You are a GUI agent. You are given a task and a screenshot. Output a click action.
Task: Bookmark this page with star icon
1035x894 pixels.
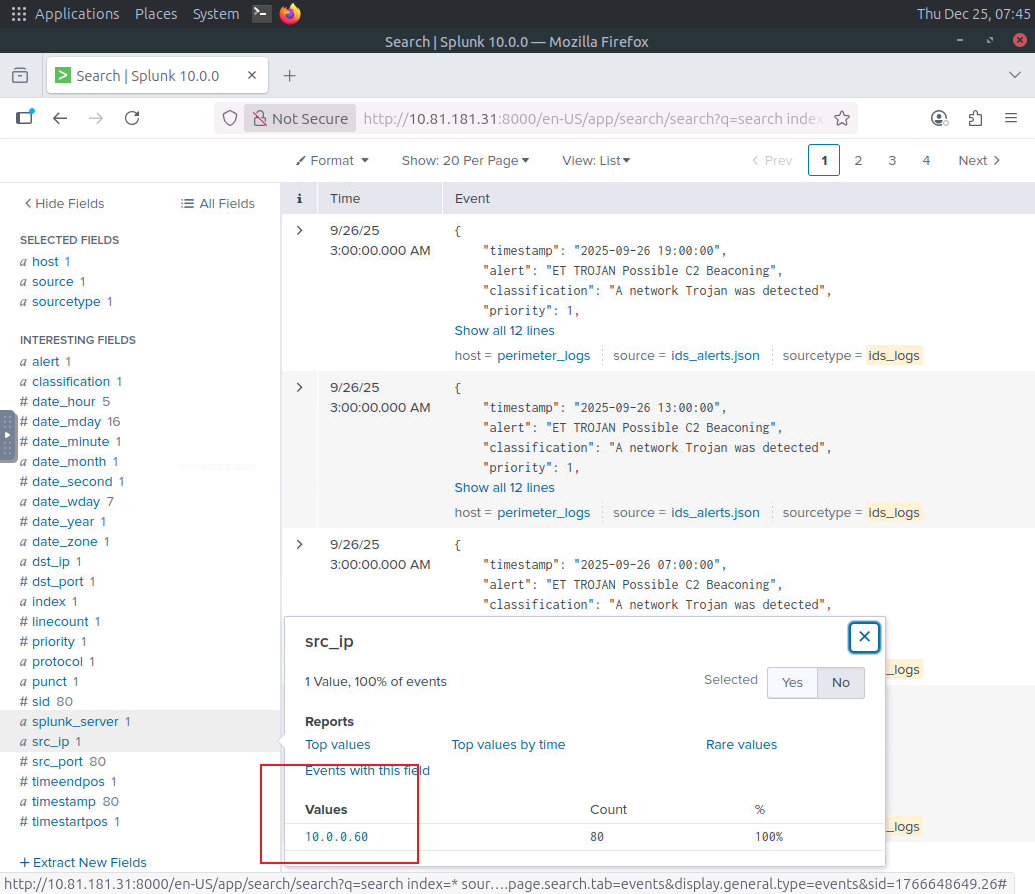coord(842,118)
